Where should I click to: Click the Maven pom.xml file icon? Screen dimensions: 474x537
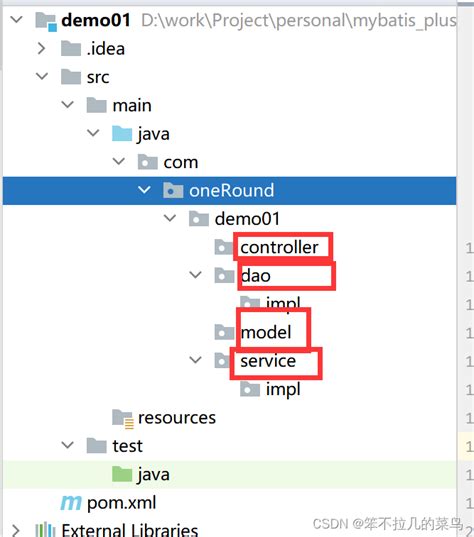(x=71, y=503)
